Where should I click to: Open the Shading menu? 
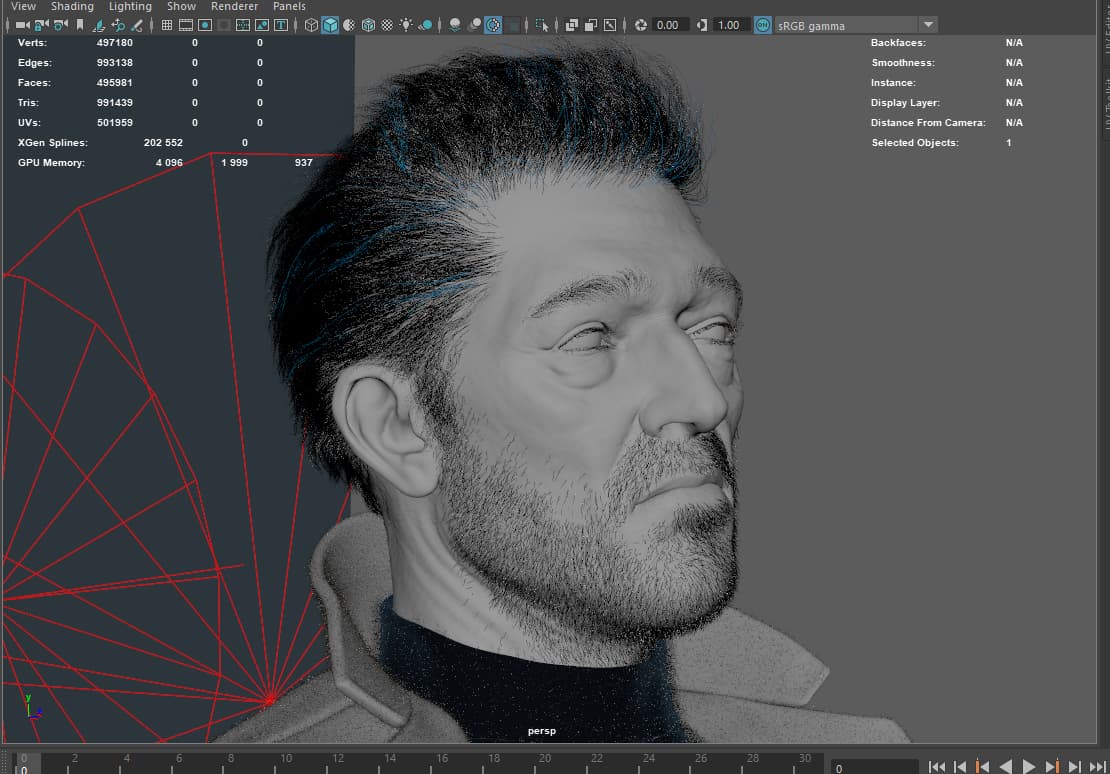[x=72, y=6]
